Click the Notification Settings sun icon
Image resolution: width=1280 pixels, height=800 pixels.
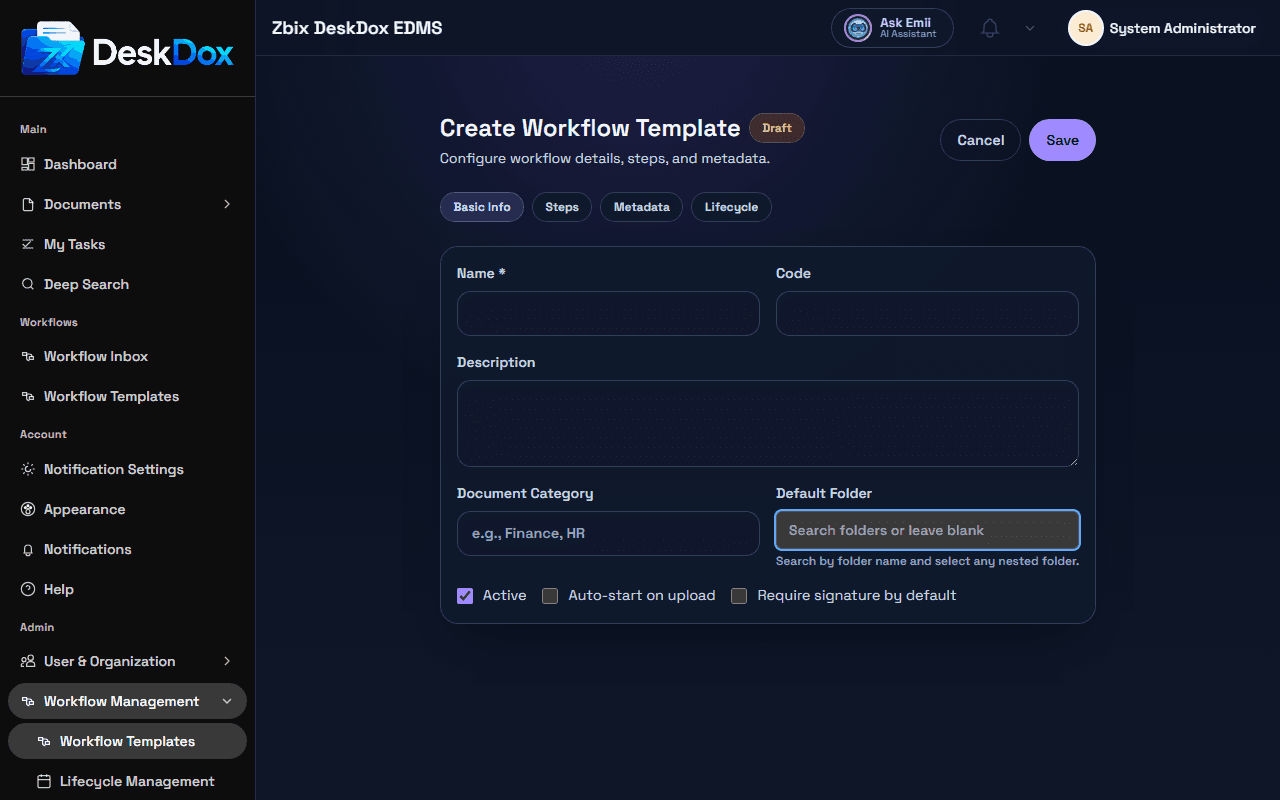click(x=28, y=469)
